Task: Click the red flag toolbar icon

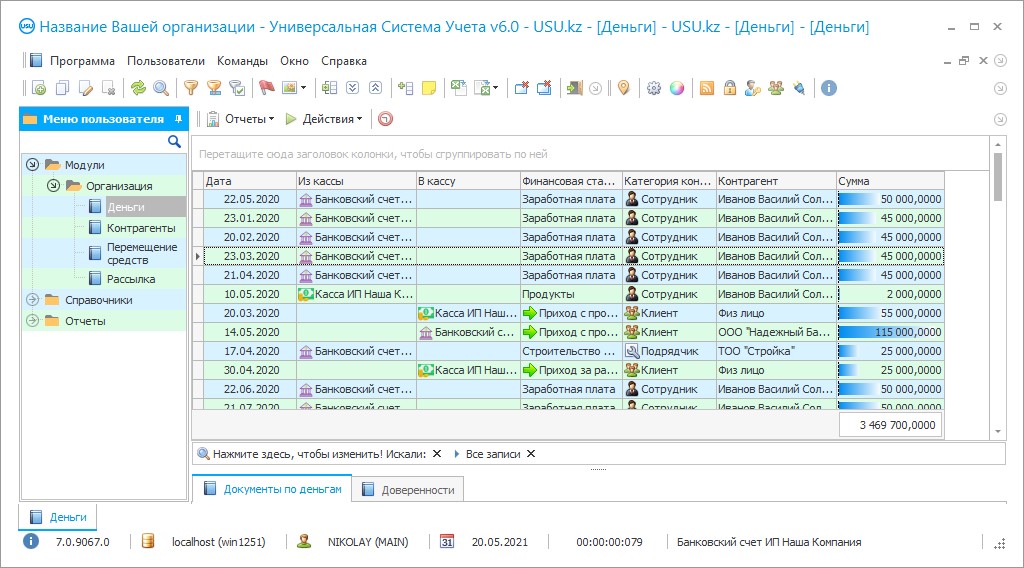Action: click(266, 88)
